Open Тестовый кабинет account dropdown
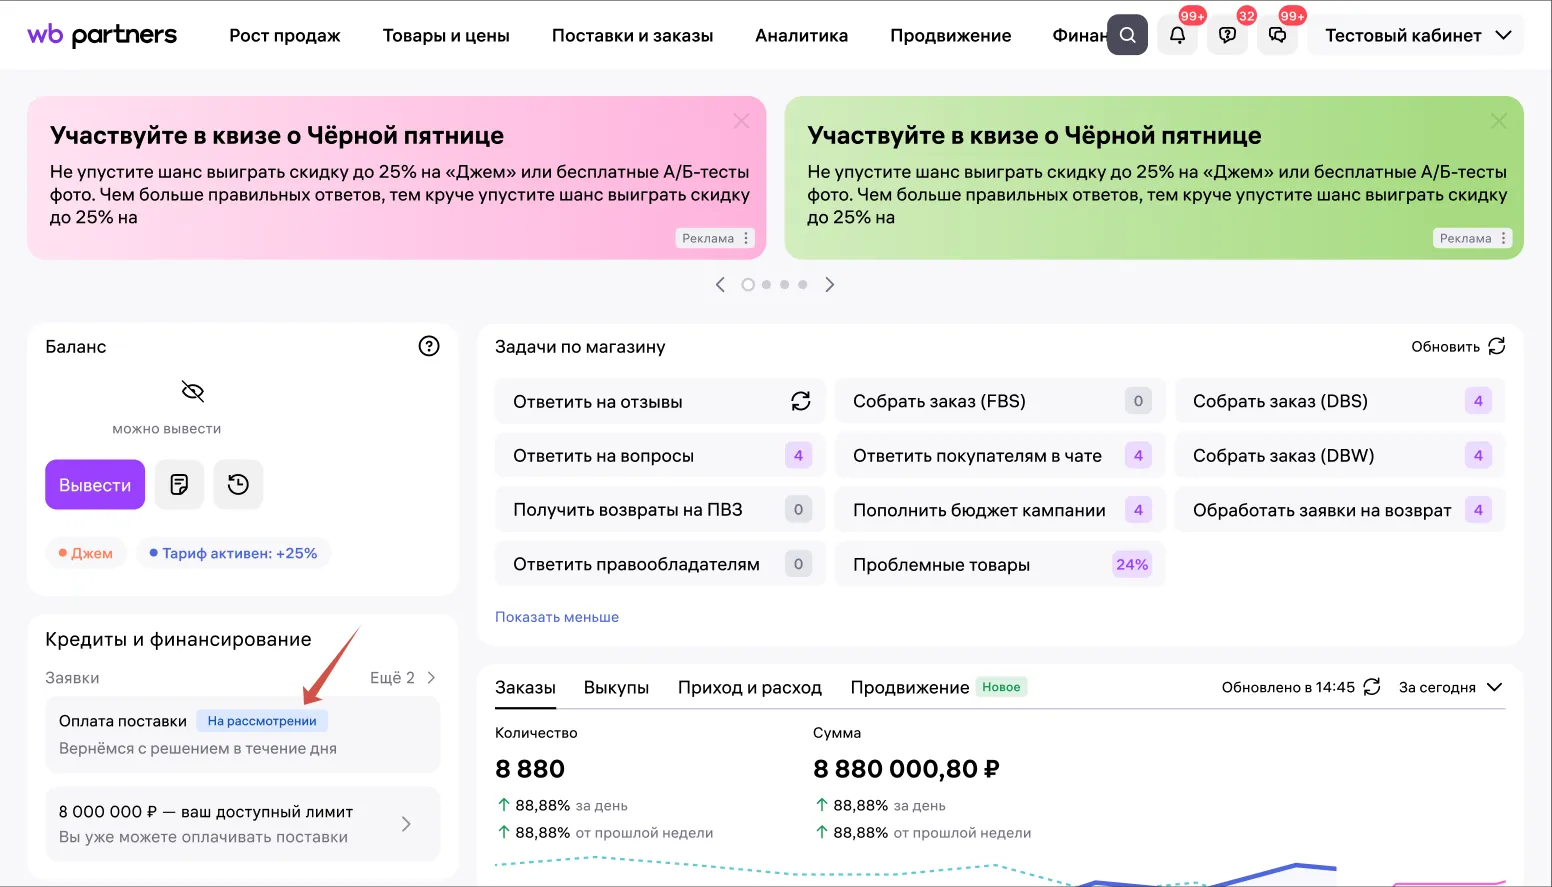The height and width of the screenshot is (887, 1552). [1416, 35]
